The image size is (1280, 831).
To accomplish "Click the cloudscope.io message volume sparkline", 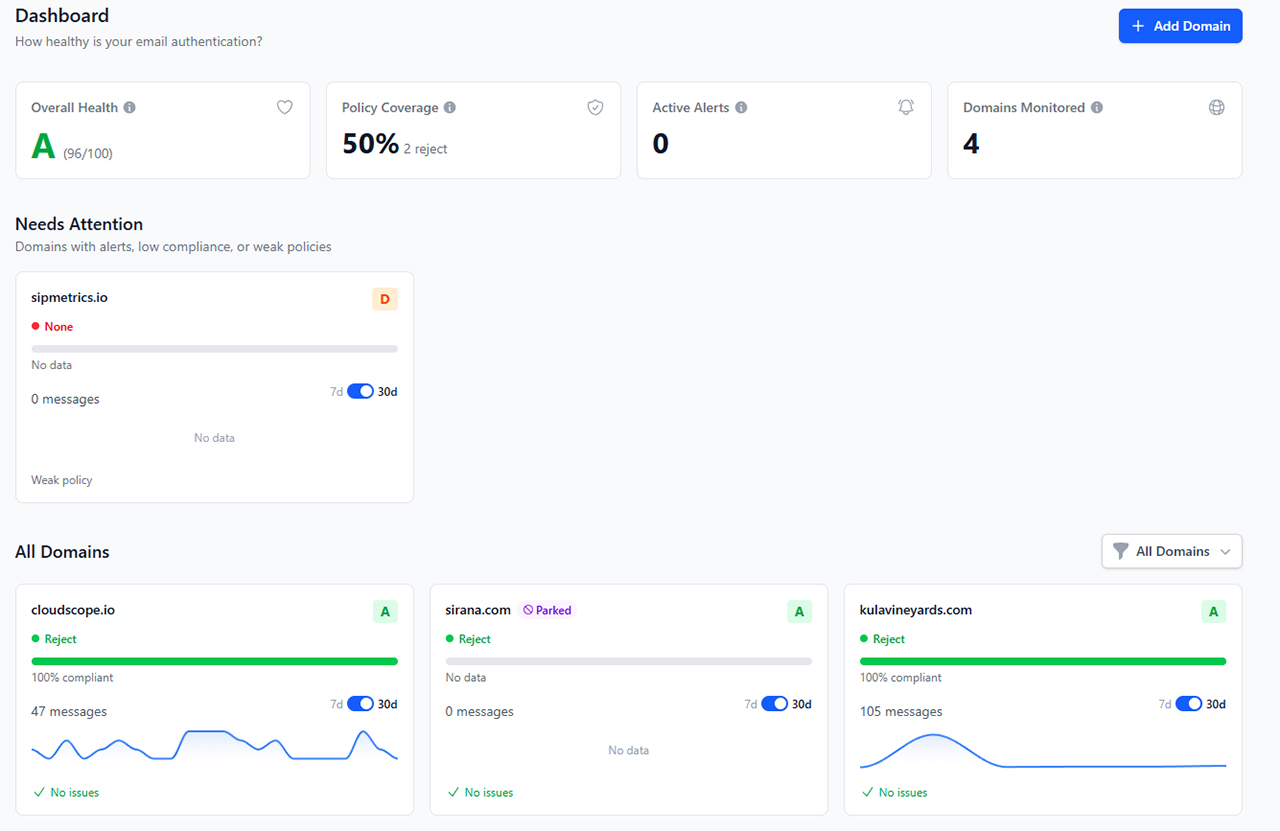I will pos(214,745).
